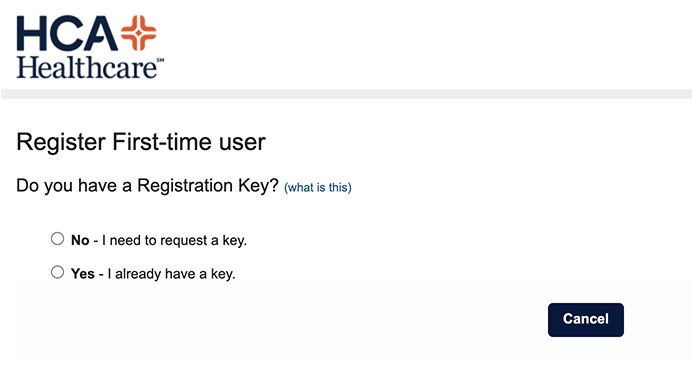Select the No radio button
This screenshot has height=382, width=692.
pyautogui.click(x=57, y=239)
